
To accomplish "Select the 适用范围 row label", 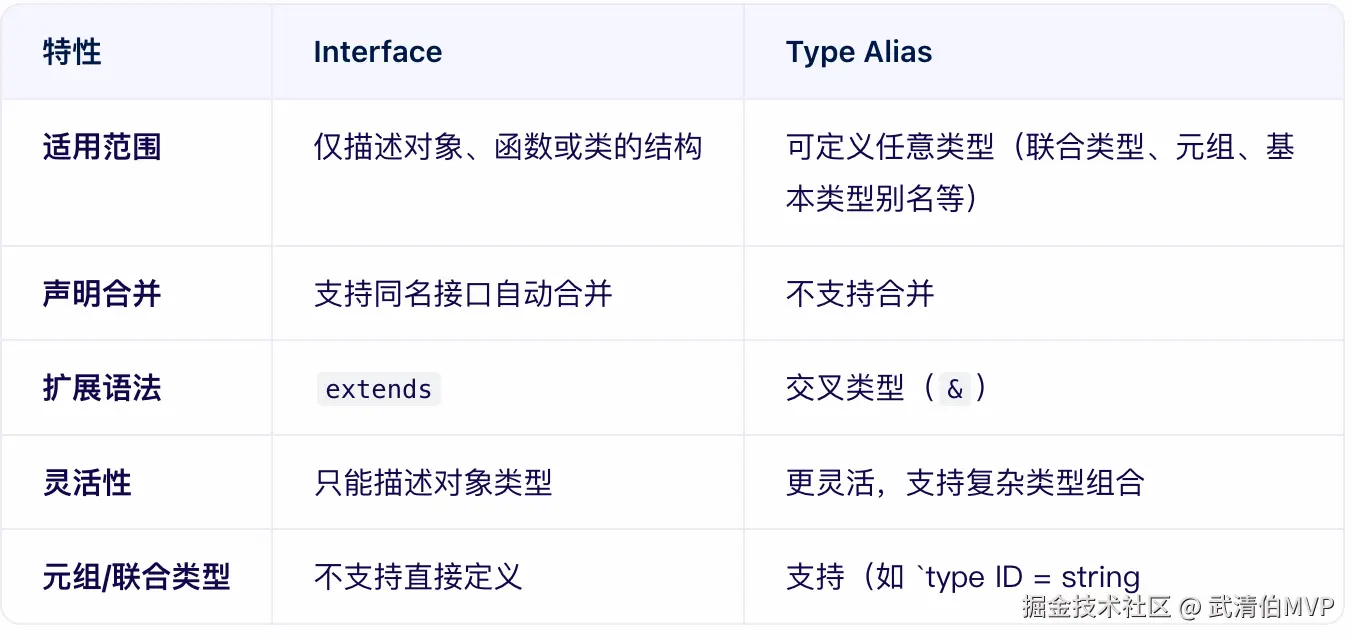I will 102,148.
